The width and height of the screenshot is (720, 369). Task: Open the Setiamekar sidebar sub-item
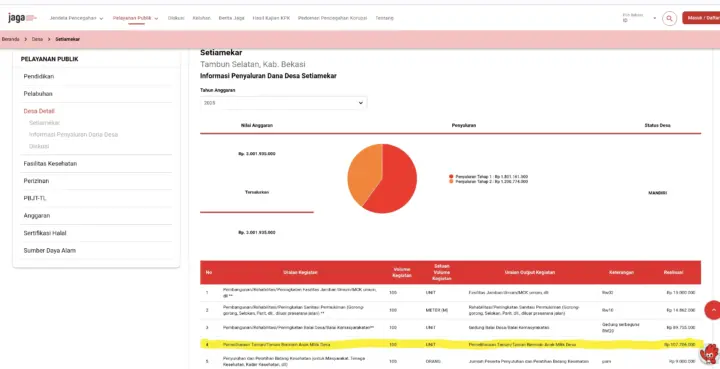(x=45, y=123)
